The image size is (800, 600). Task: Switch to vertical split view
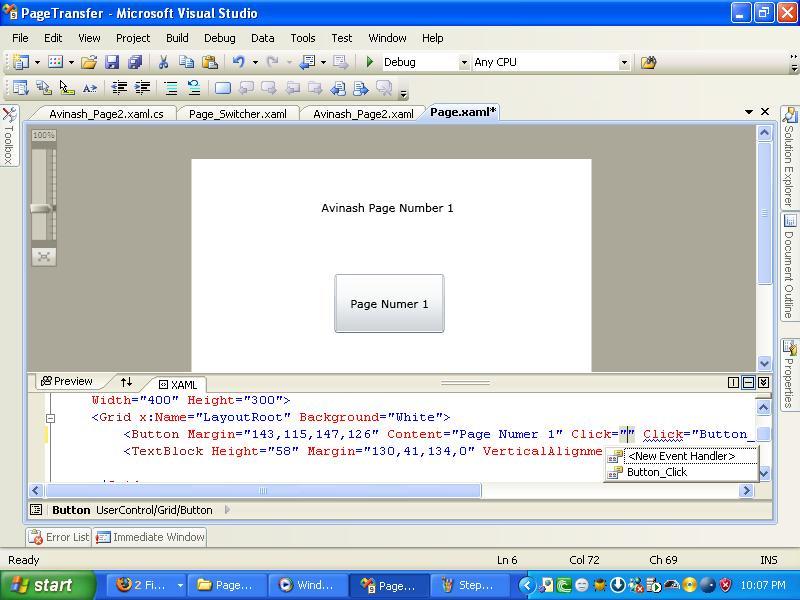(x=733, y=383)
